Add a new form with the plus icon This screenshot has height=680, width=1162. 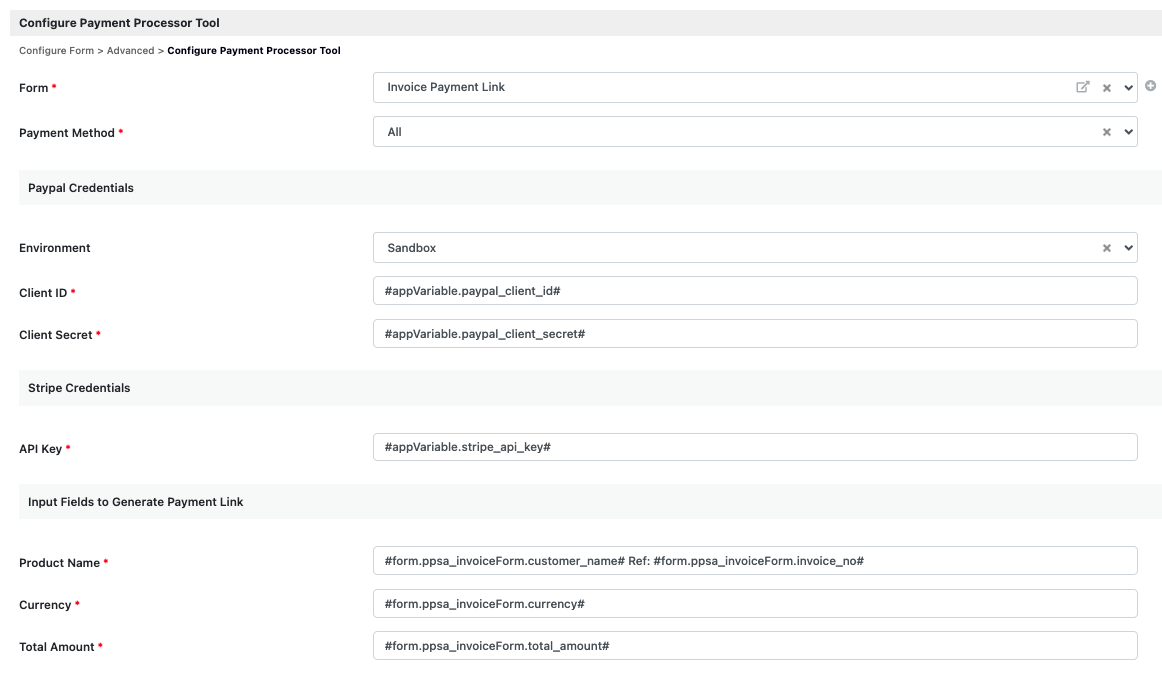1150,86
